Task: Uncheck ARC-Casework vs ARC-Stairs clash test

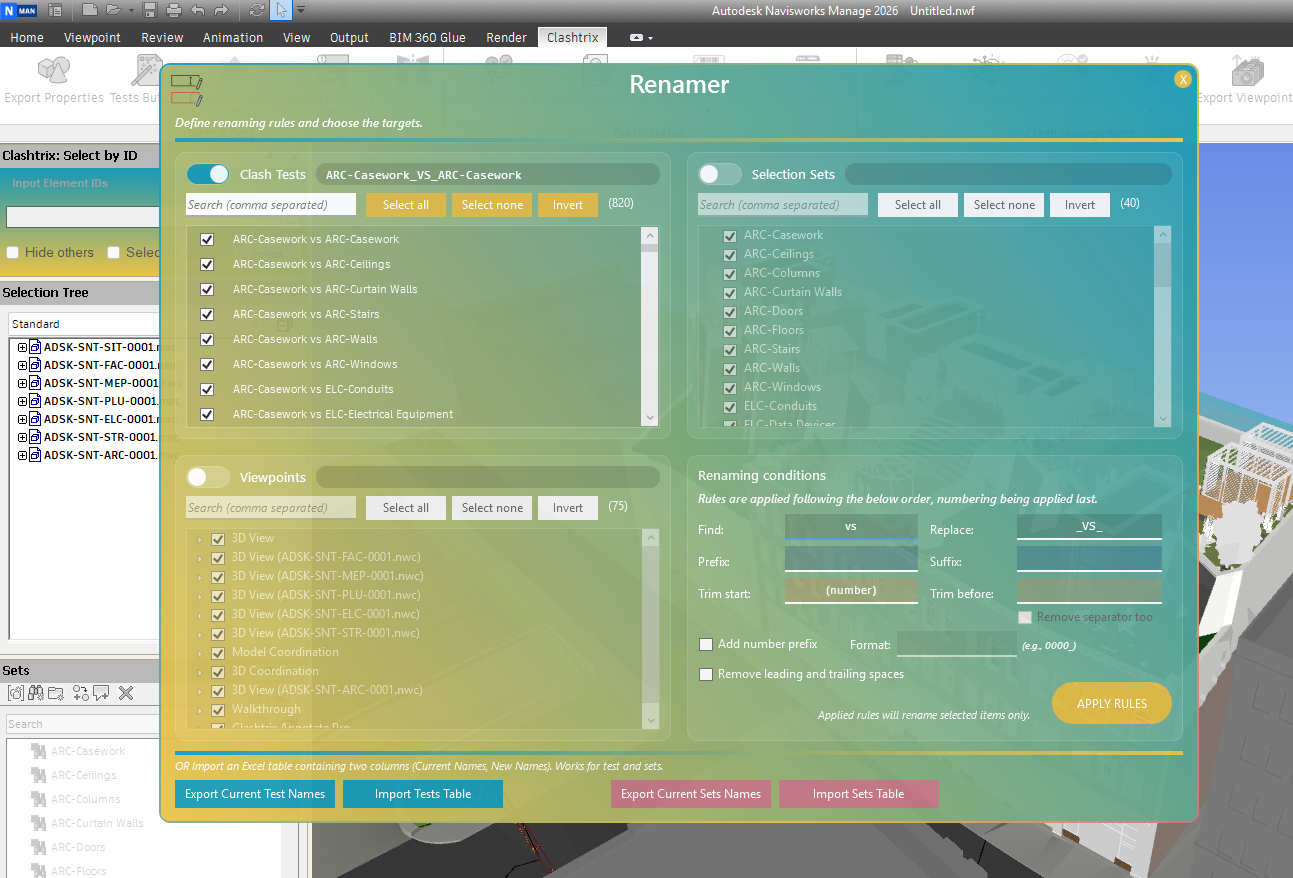Action: pyautogui.click(x=207, y=314)
